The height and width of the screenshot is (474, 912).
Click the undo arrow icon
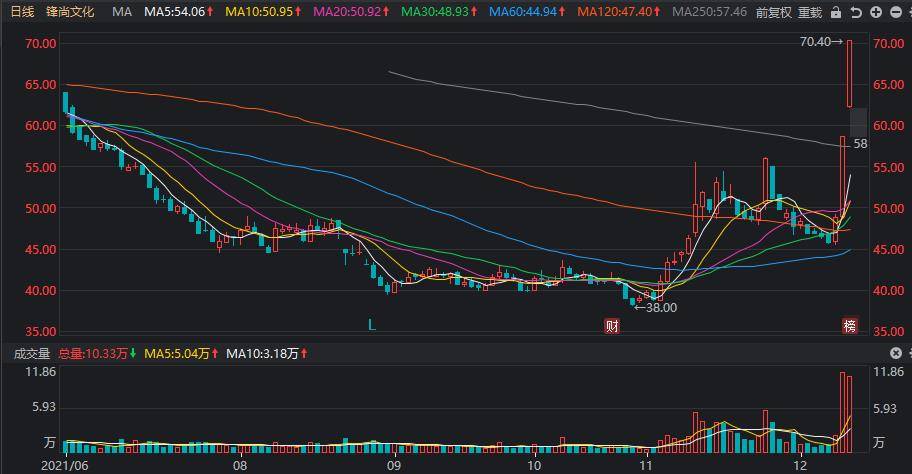[x=856, y=12]
